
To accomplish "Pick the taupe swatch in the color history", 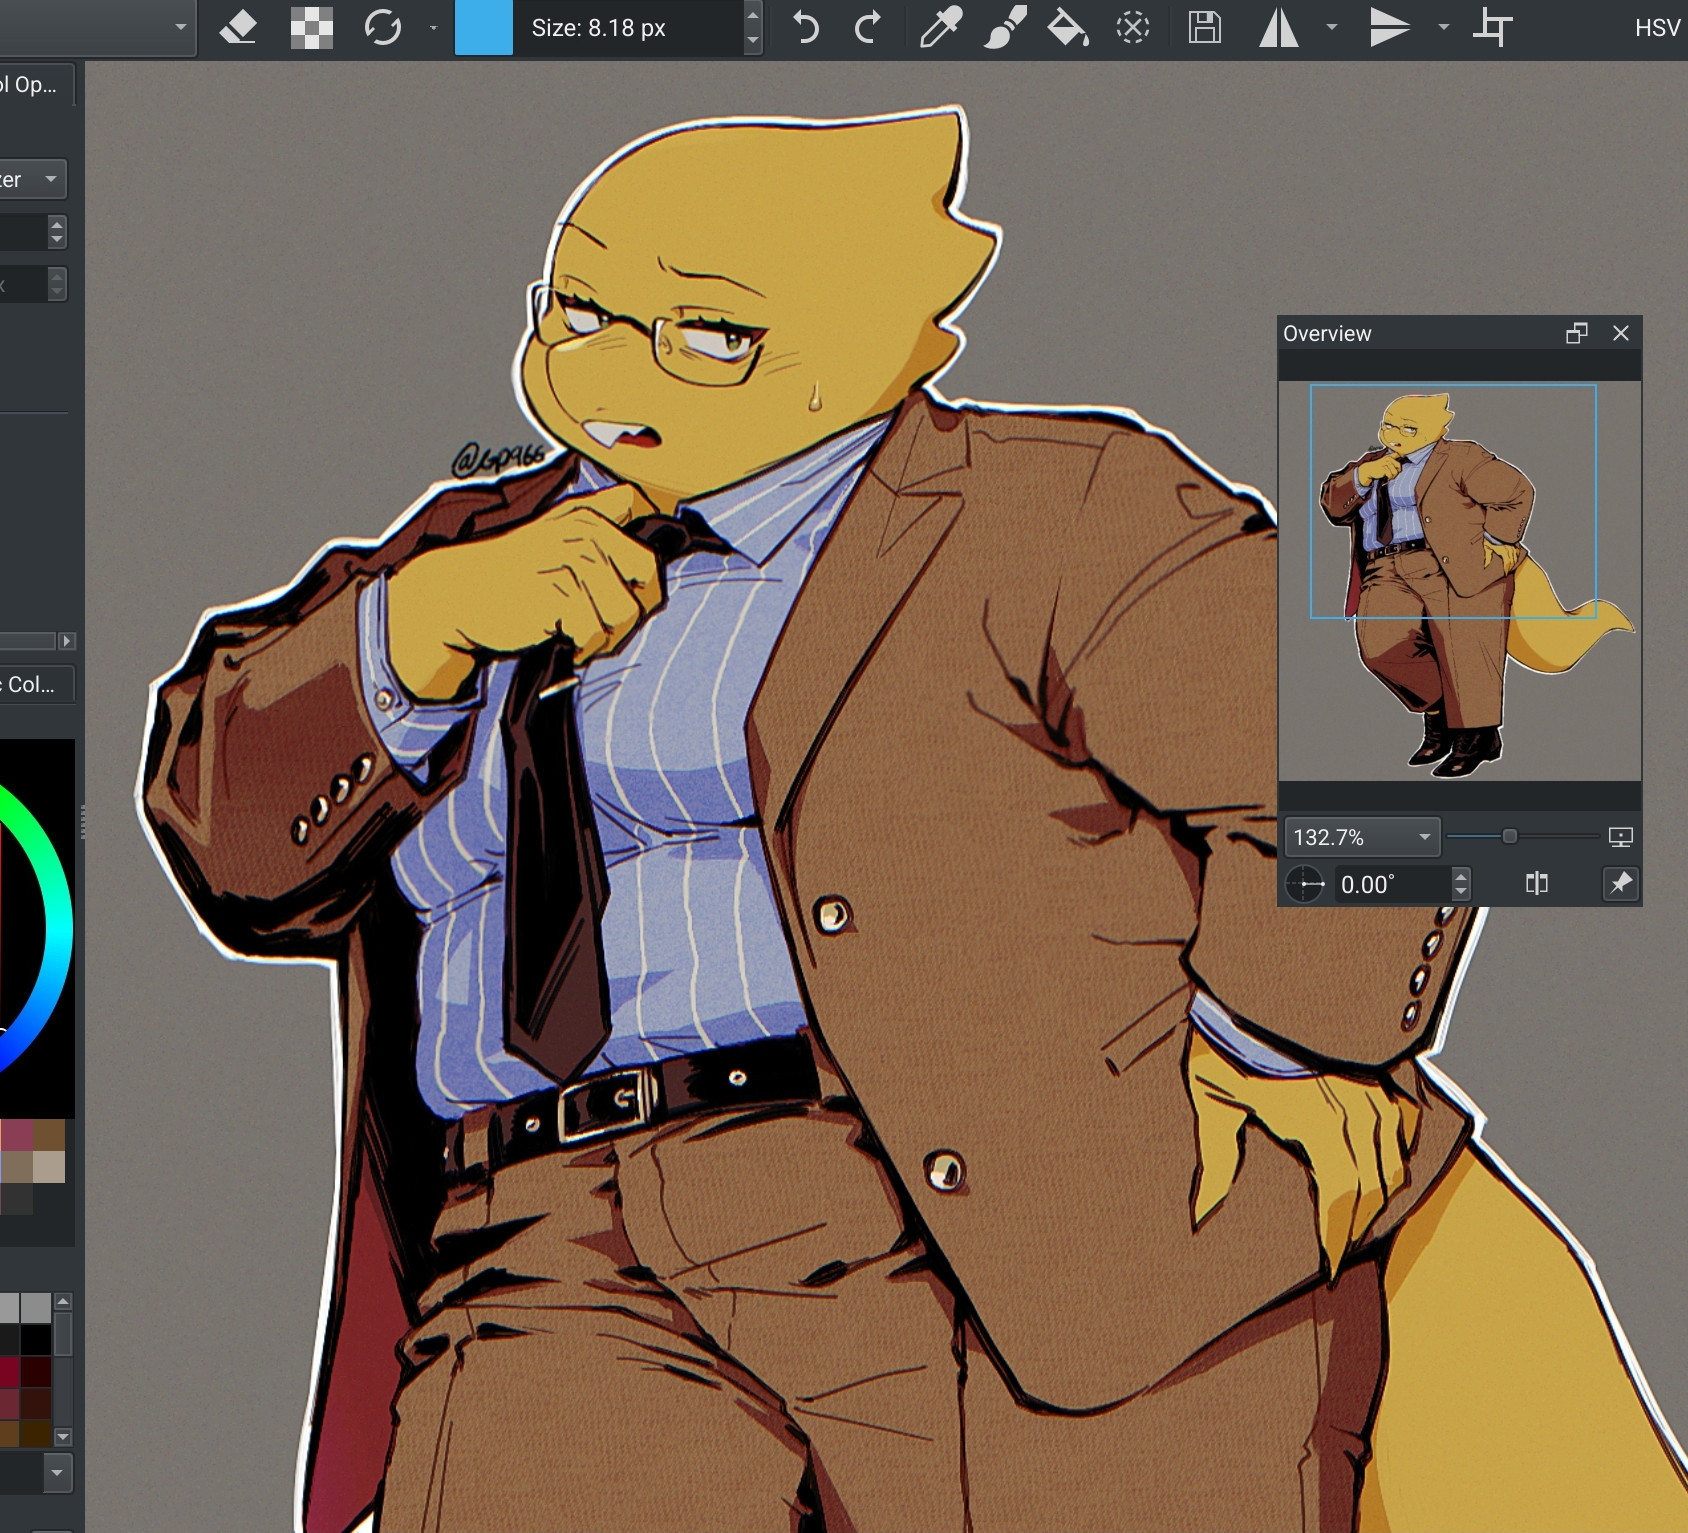I will coord(17,1167).
